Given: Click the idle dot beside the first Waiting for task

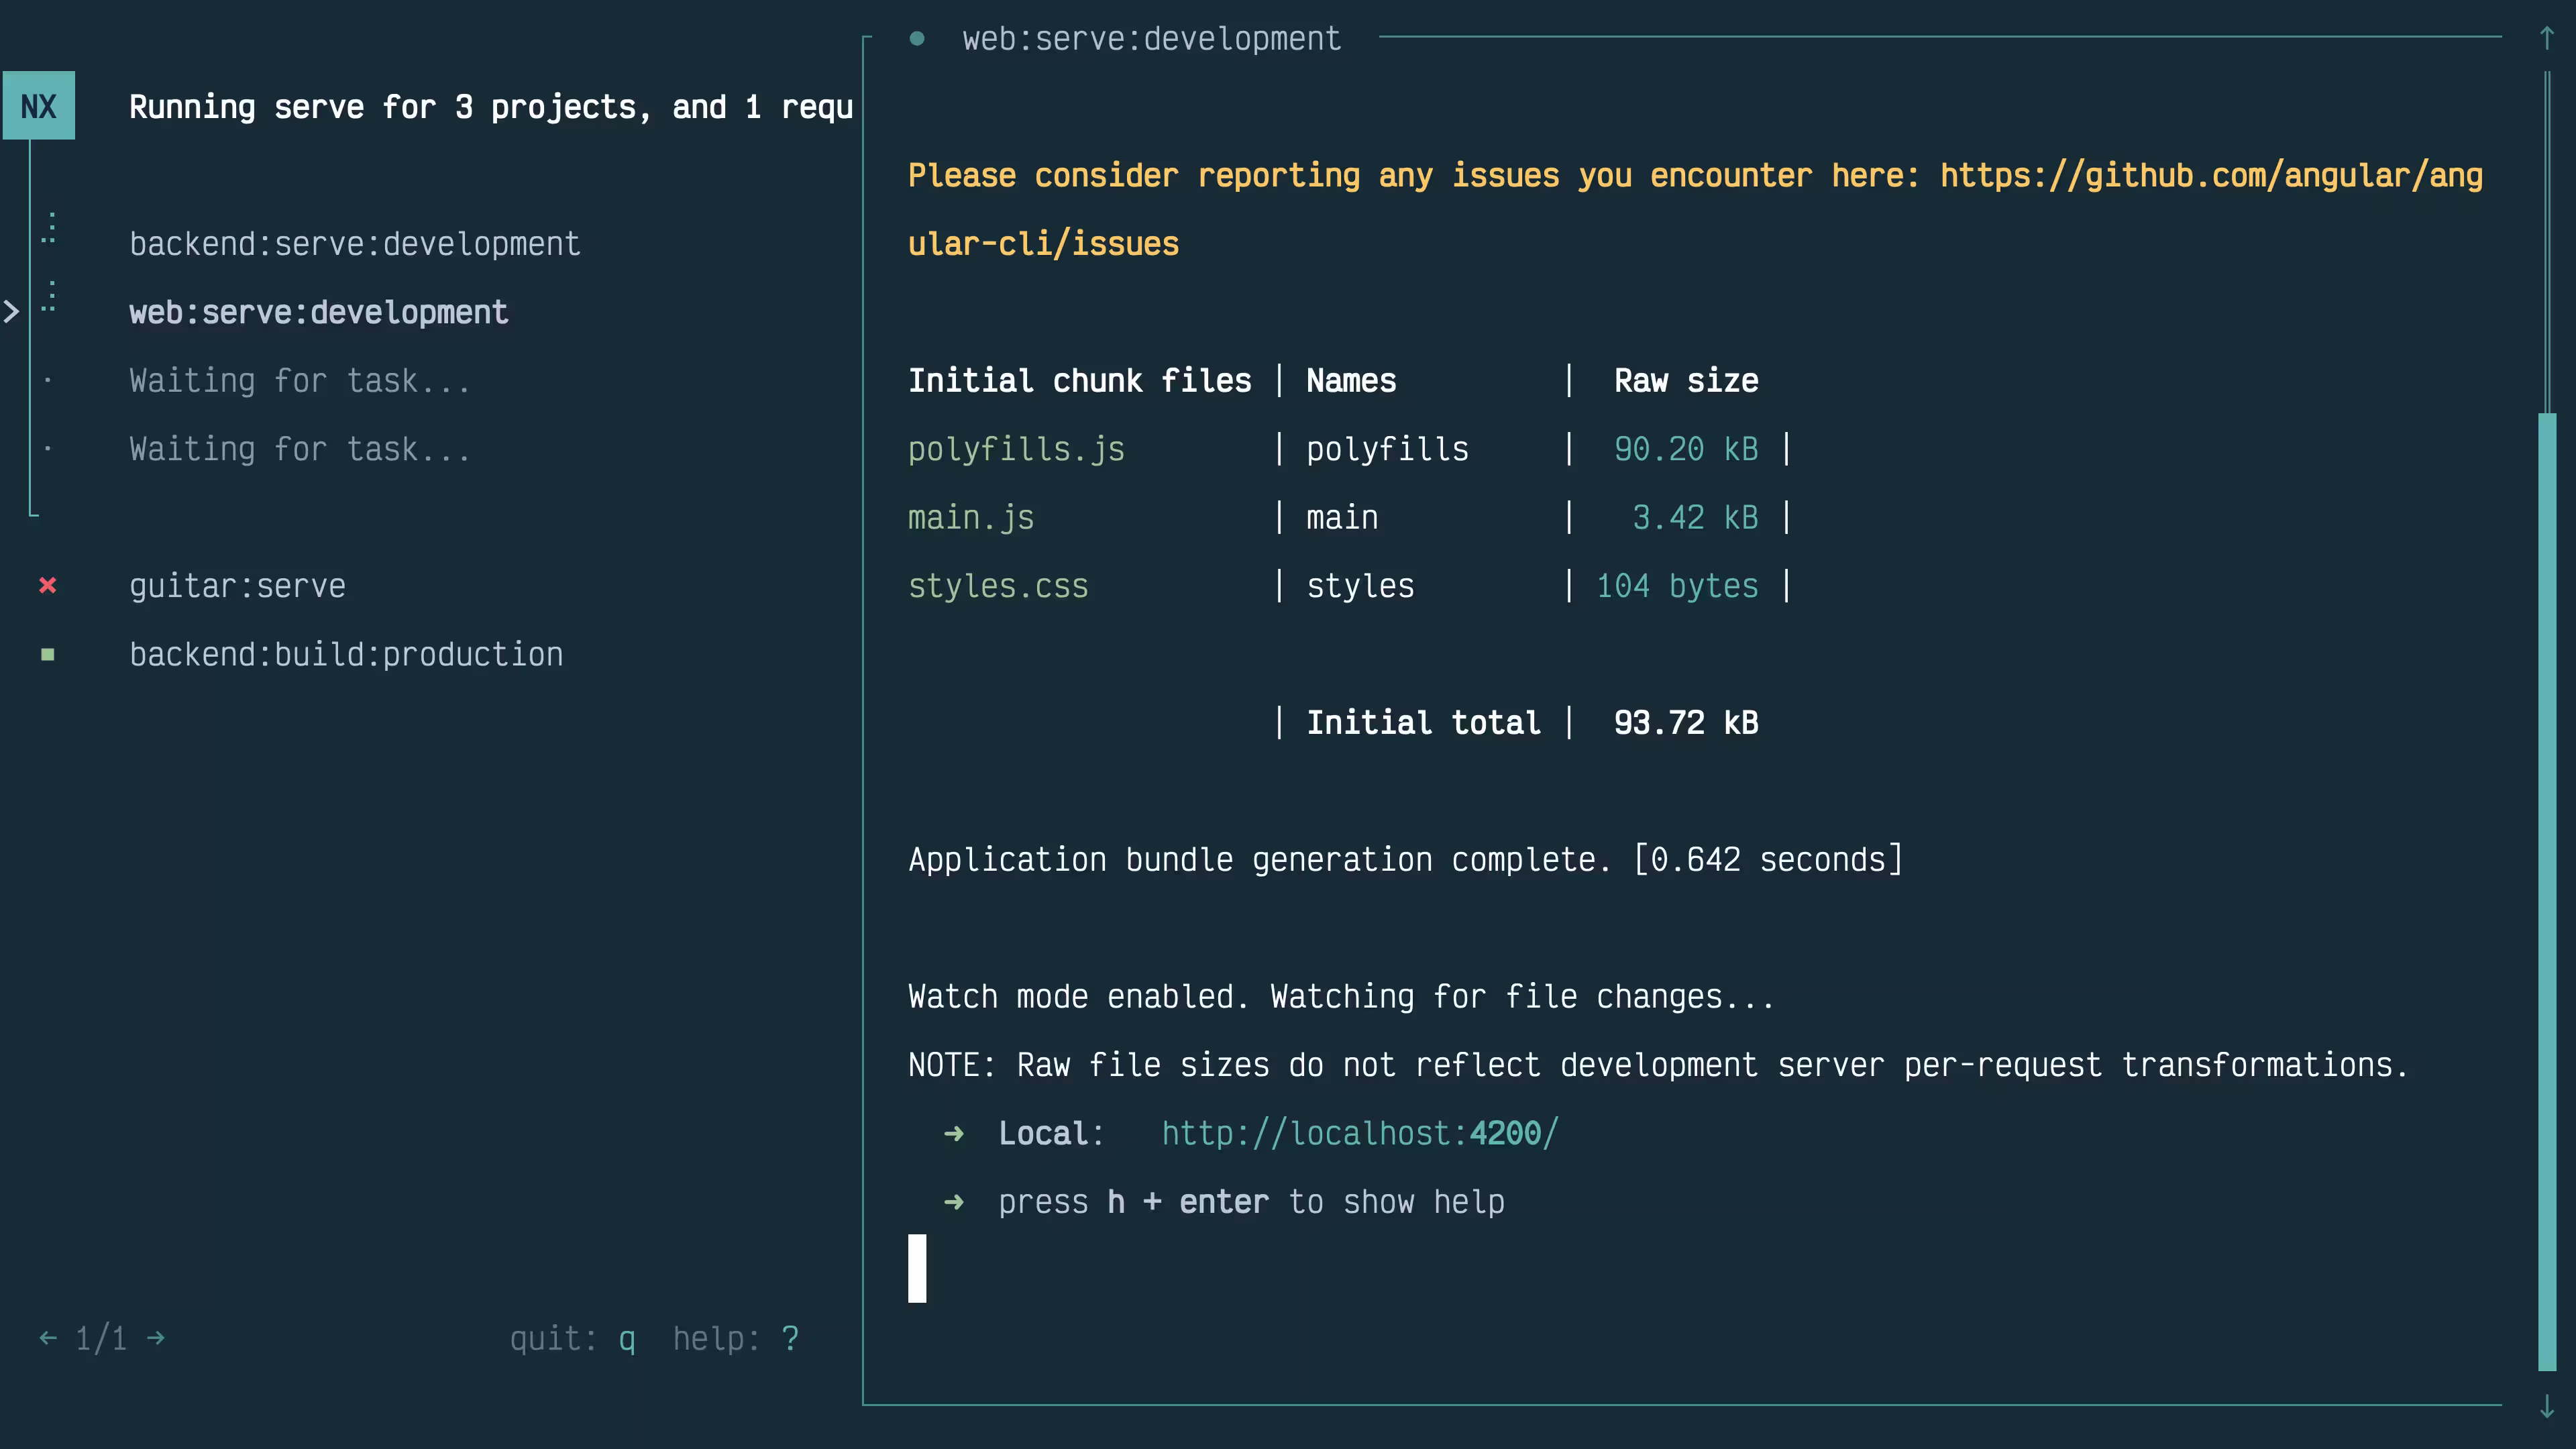Looking at the screenshot, I should click(47, 380).
